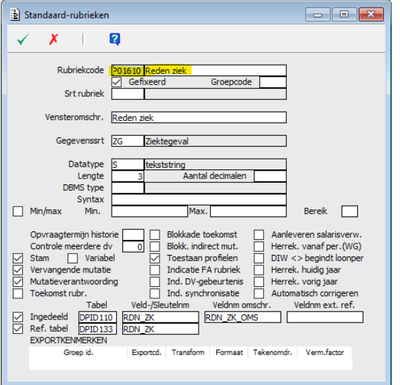The height and width of the screenshot is (385, 400).
Task: Check Ind. DV-gebeurtenis checkbox
Action: click(155, 282)
